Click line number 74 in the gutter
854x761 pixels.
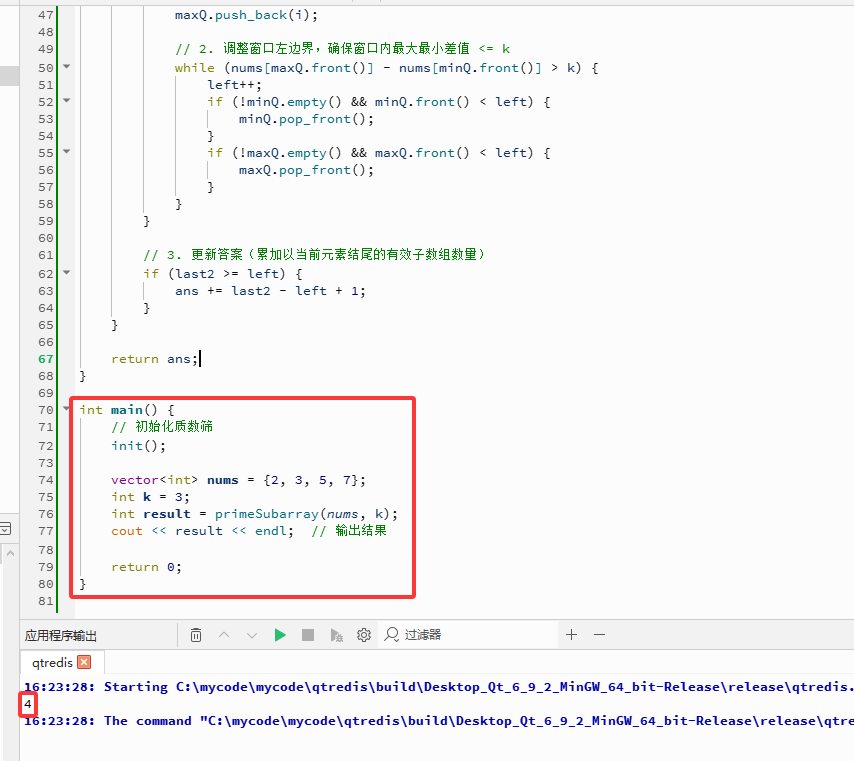[x=46, y=480]
